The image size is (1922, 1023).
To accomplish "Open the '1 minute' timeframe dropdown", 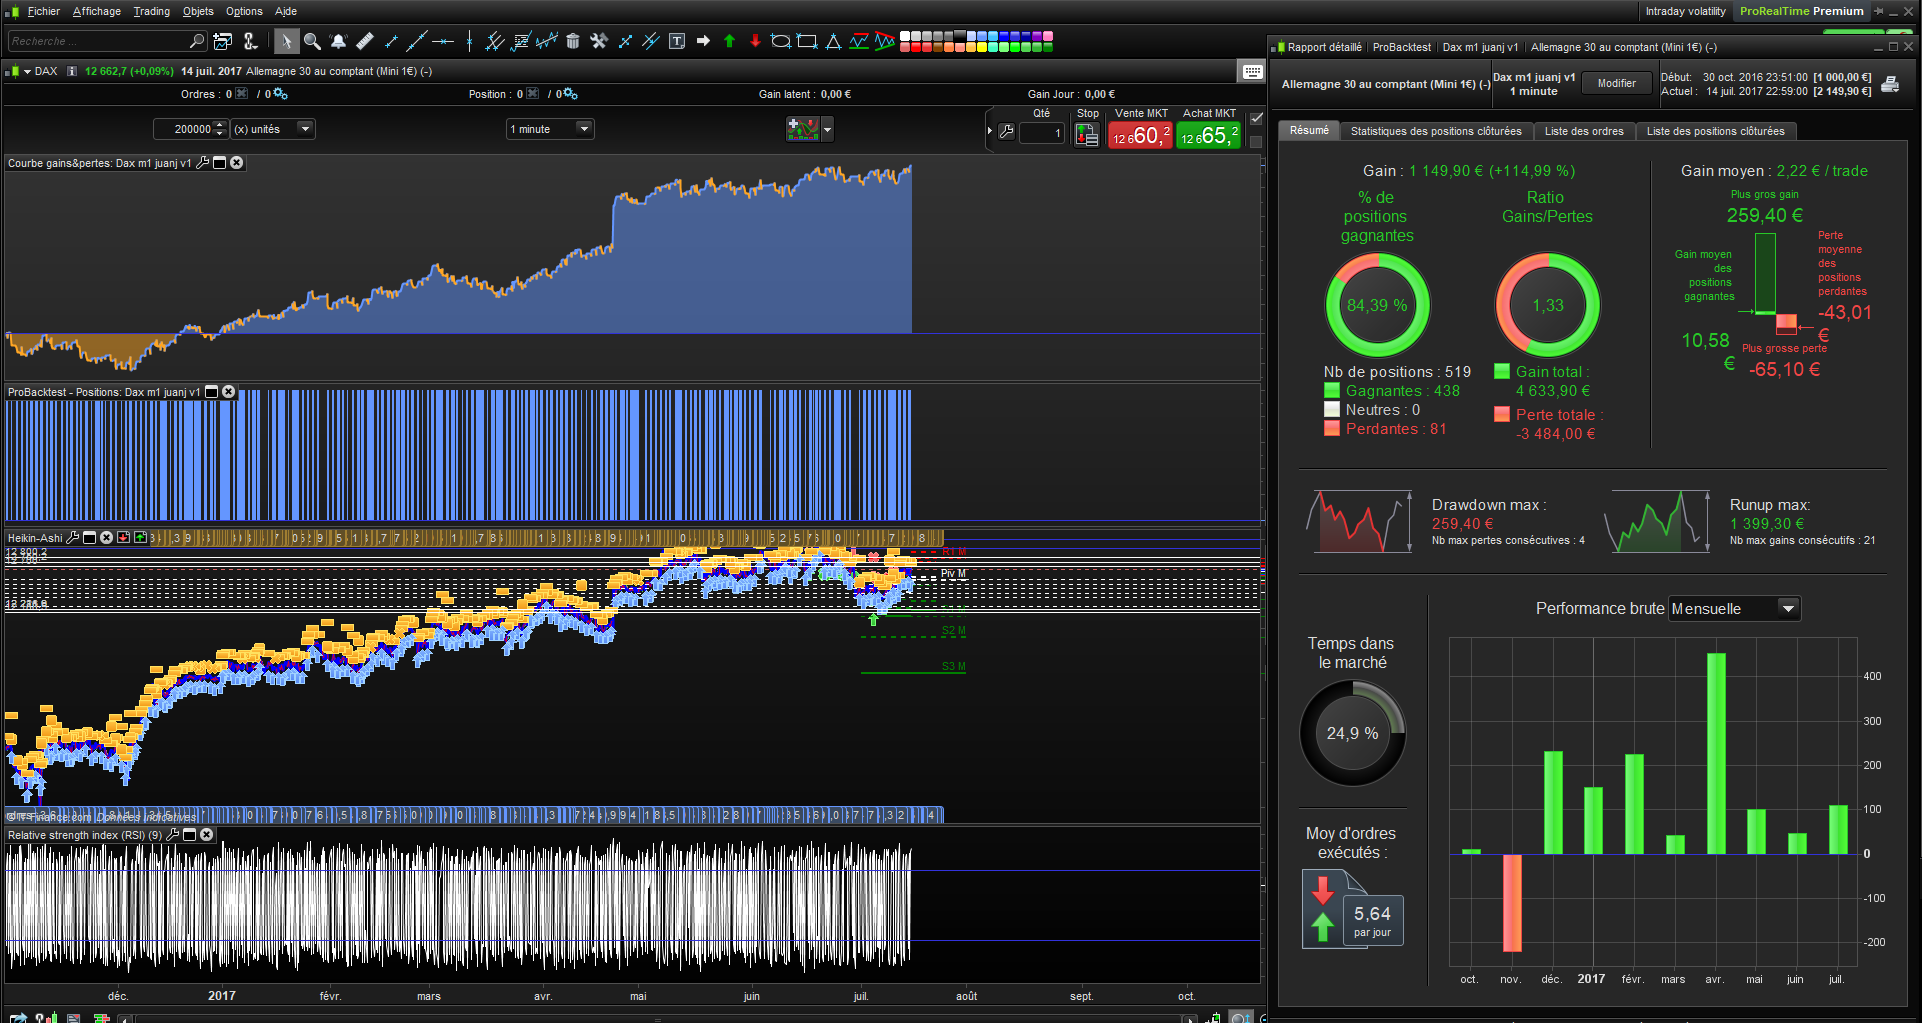I will coord(584,129).
